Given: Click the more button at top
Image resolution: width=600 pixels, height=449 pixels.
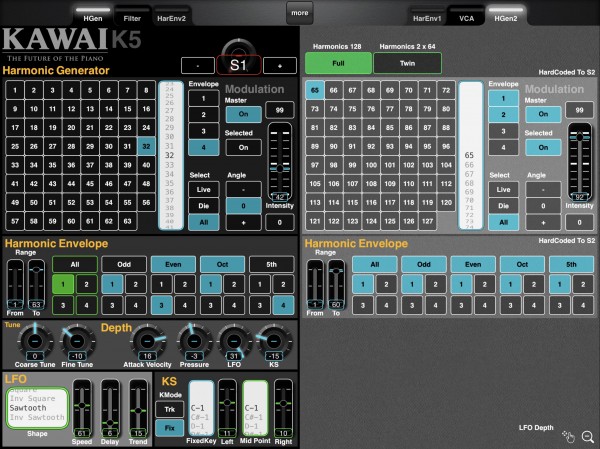Looking at the screenshot, I should click(x=300, y=13).
